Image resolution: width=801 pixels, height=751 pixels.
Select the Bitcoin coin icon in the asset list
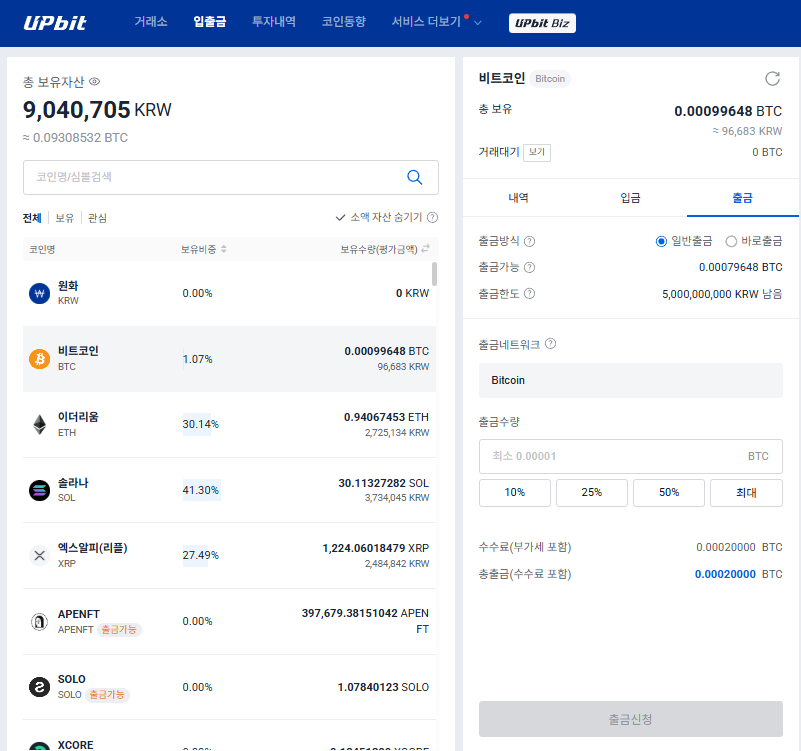[x=38, y=360]
